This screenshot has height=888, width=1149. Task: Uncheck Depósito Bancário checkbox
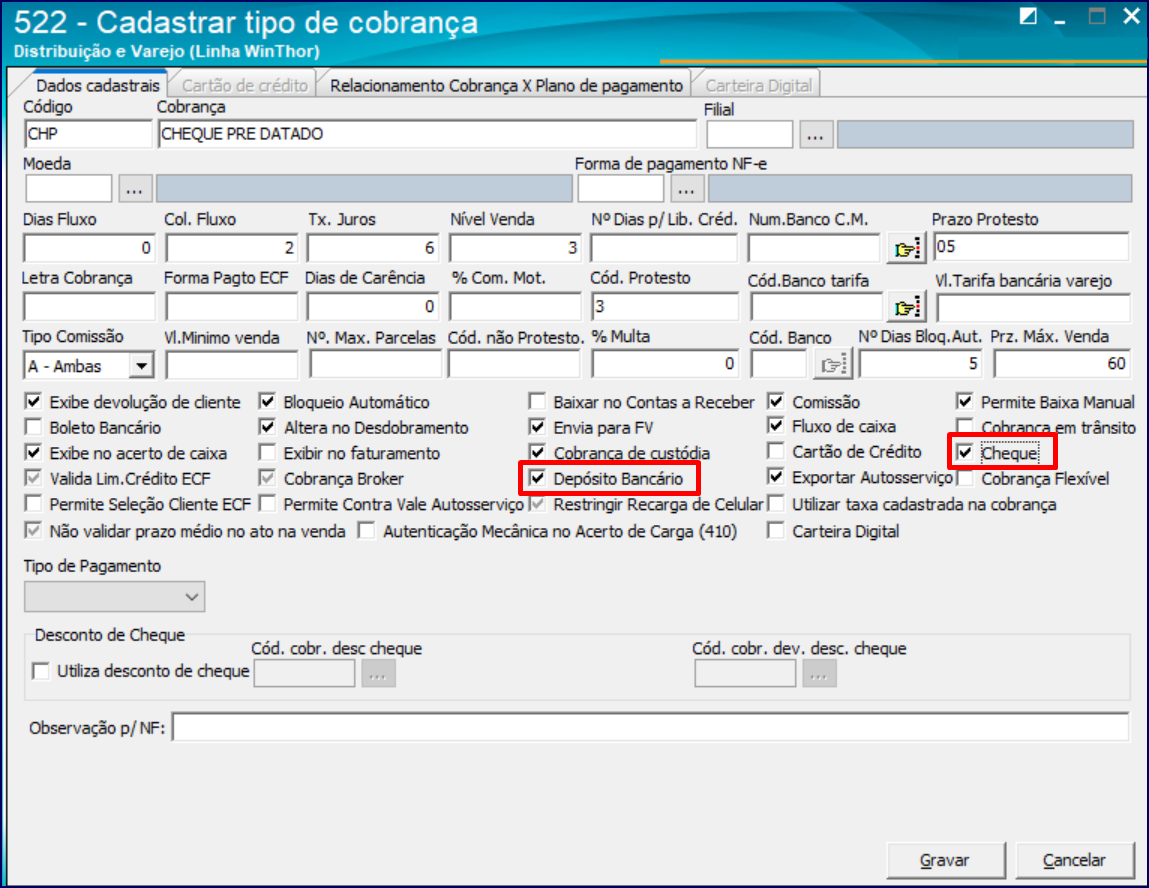(537, 478)
